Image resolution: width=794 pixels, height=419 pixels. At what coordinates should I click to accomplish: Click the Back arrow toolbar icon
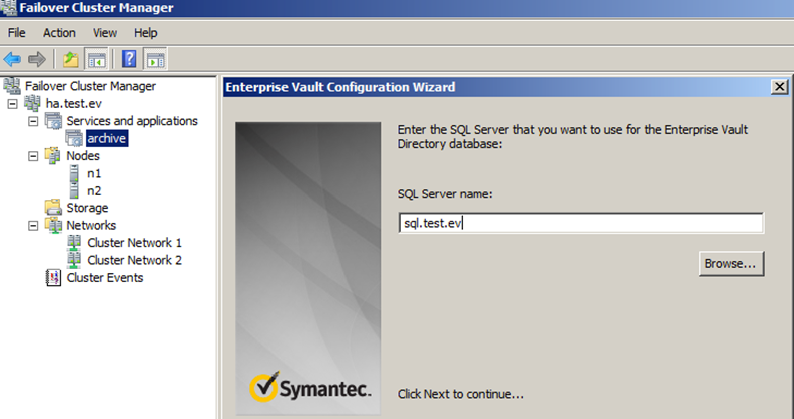click(x=12, y=59)
